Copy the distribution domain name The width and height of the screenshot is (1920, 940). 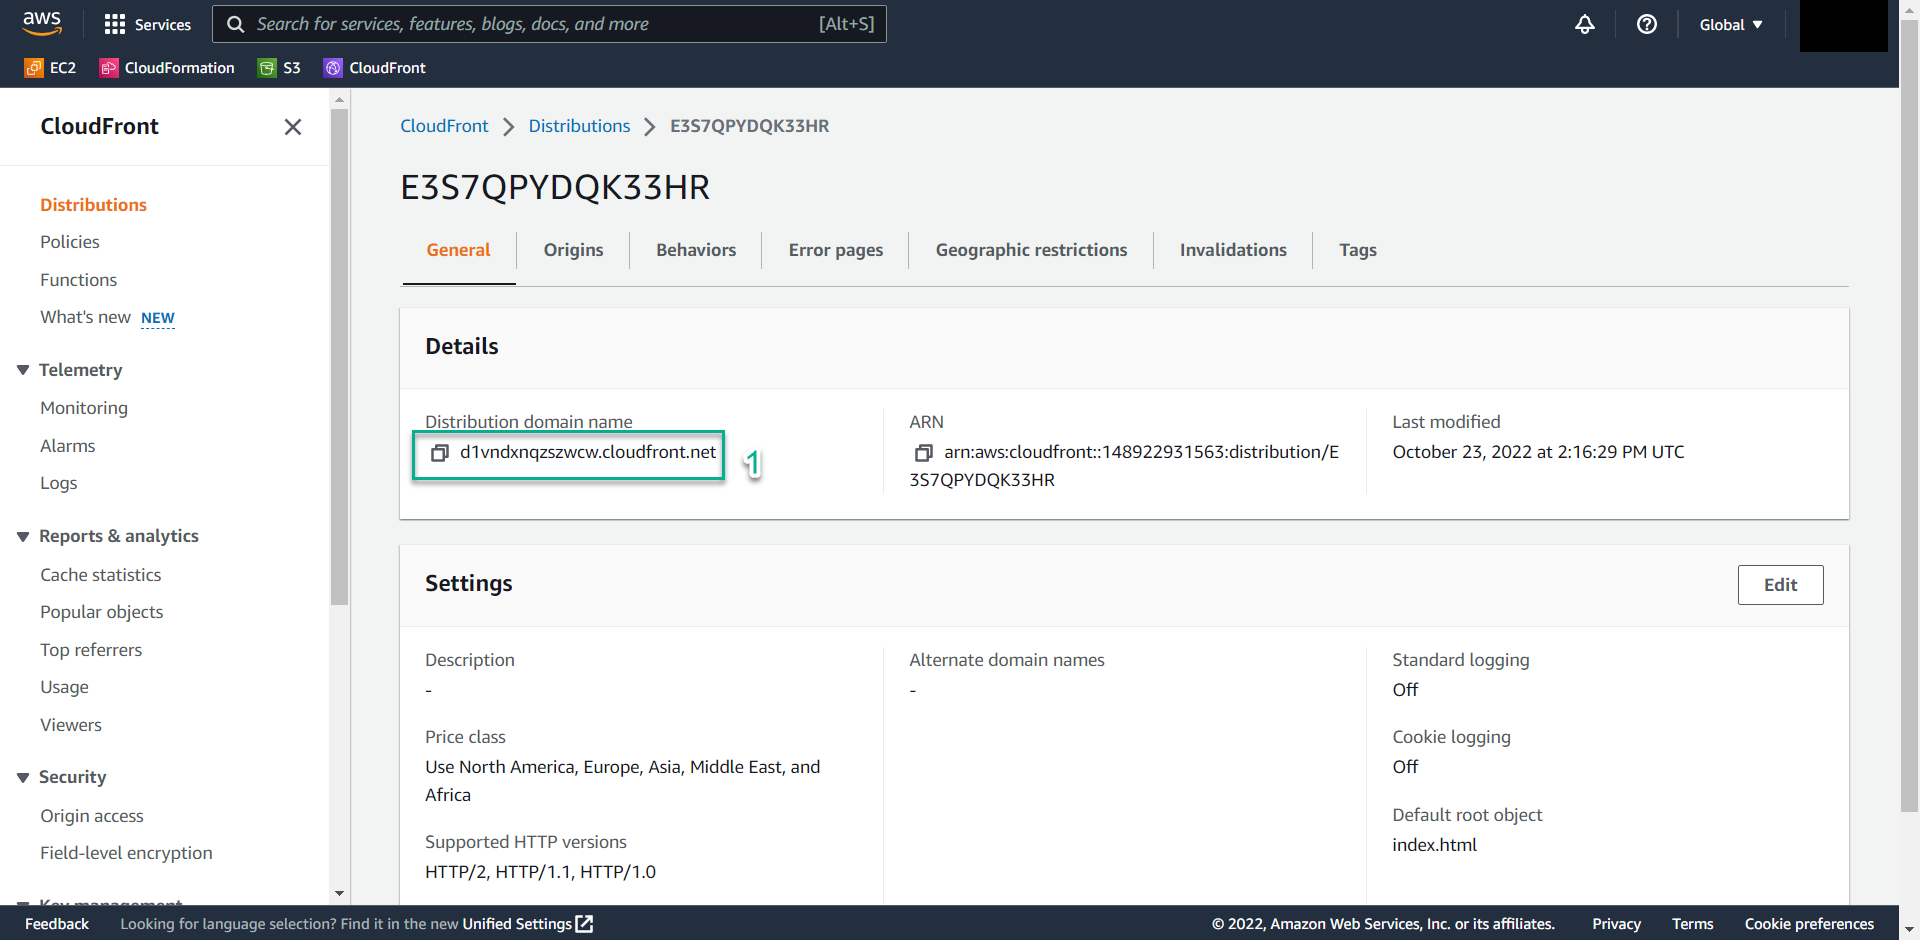click(439, 453)
